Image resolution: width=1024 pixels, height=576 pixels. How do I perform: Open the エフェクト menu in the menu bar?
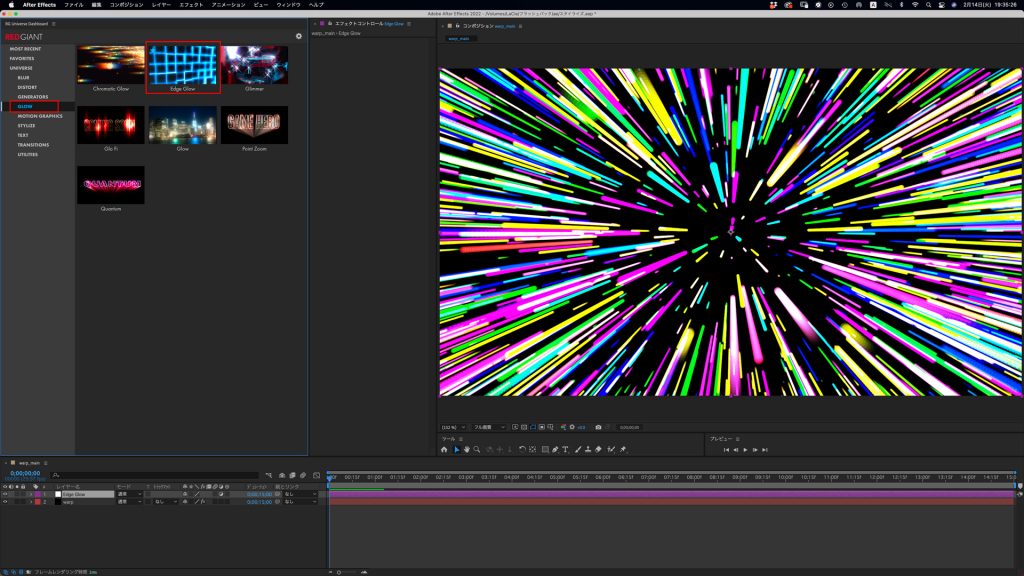pos(191,5)
